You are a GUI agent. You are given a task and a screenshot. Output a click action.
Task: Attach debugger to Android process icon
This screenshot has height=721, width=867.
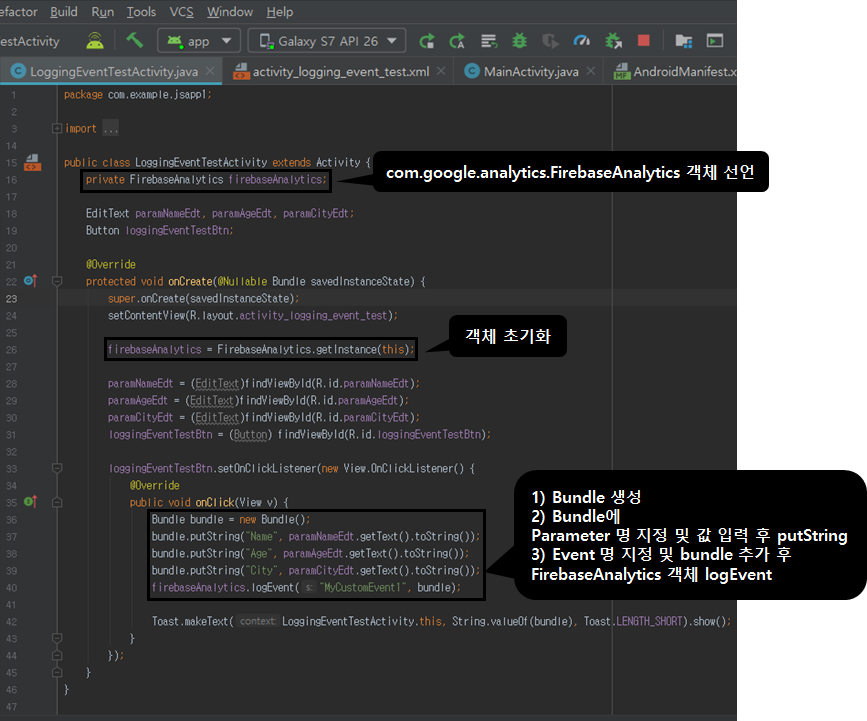(x=613, y=40)
